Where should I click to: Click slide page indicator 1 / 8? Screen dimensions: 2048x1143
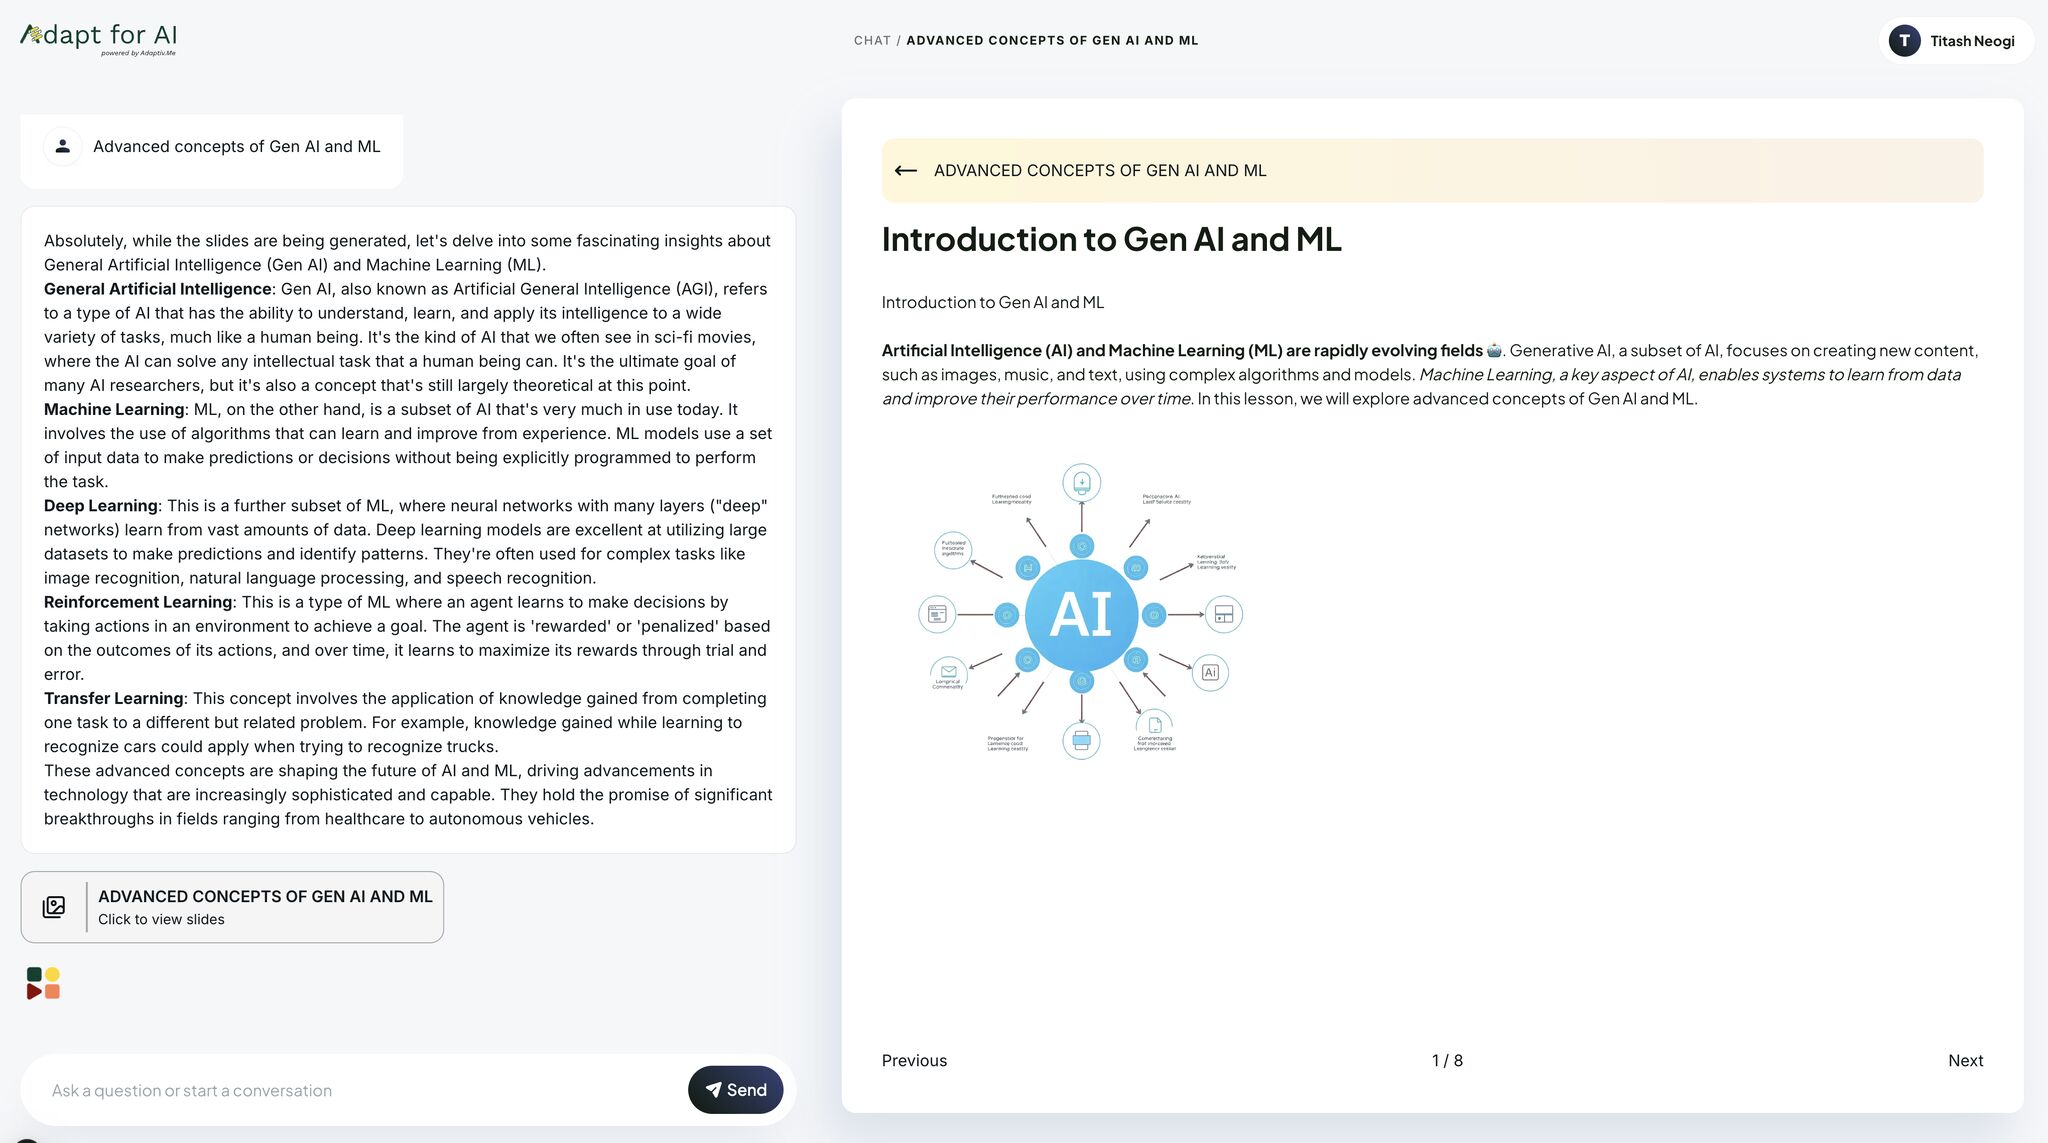click(1447, 1061)
